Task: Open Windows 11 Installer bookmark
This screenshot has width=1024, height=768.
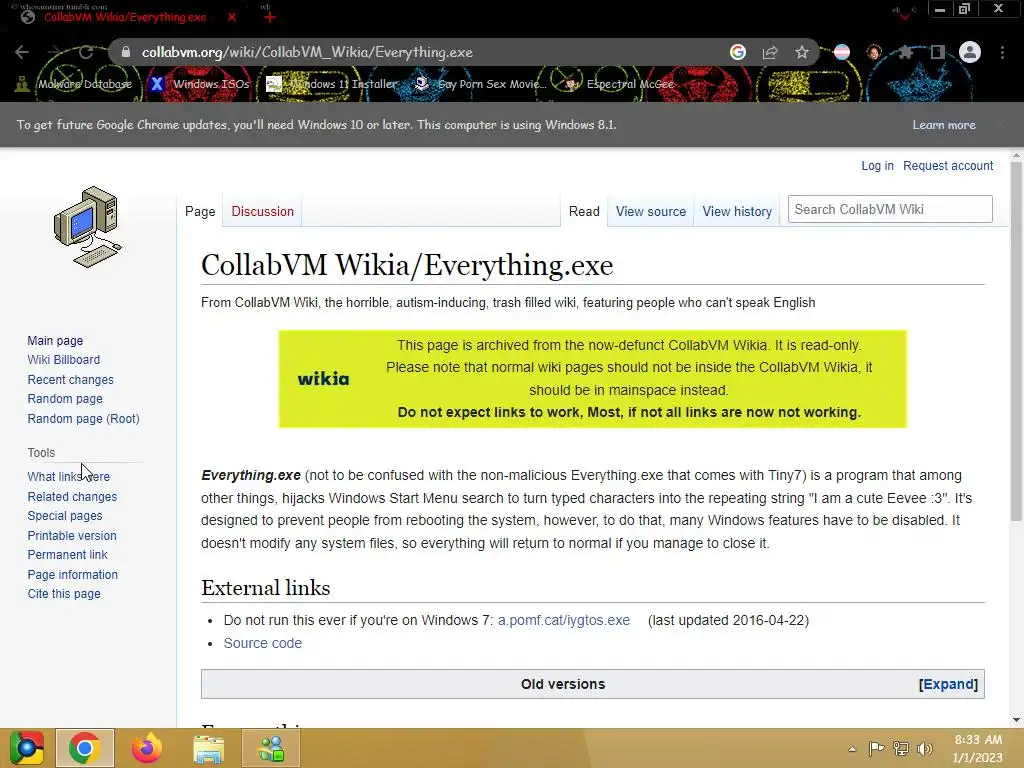Action: click(x=332, y=84)
